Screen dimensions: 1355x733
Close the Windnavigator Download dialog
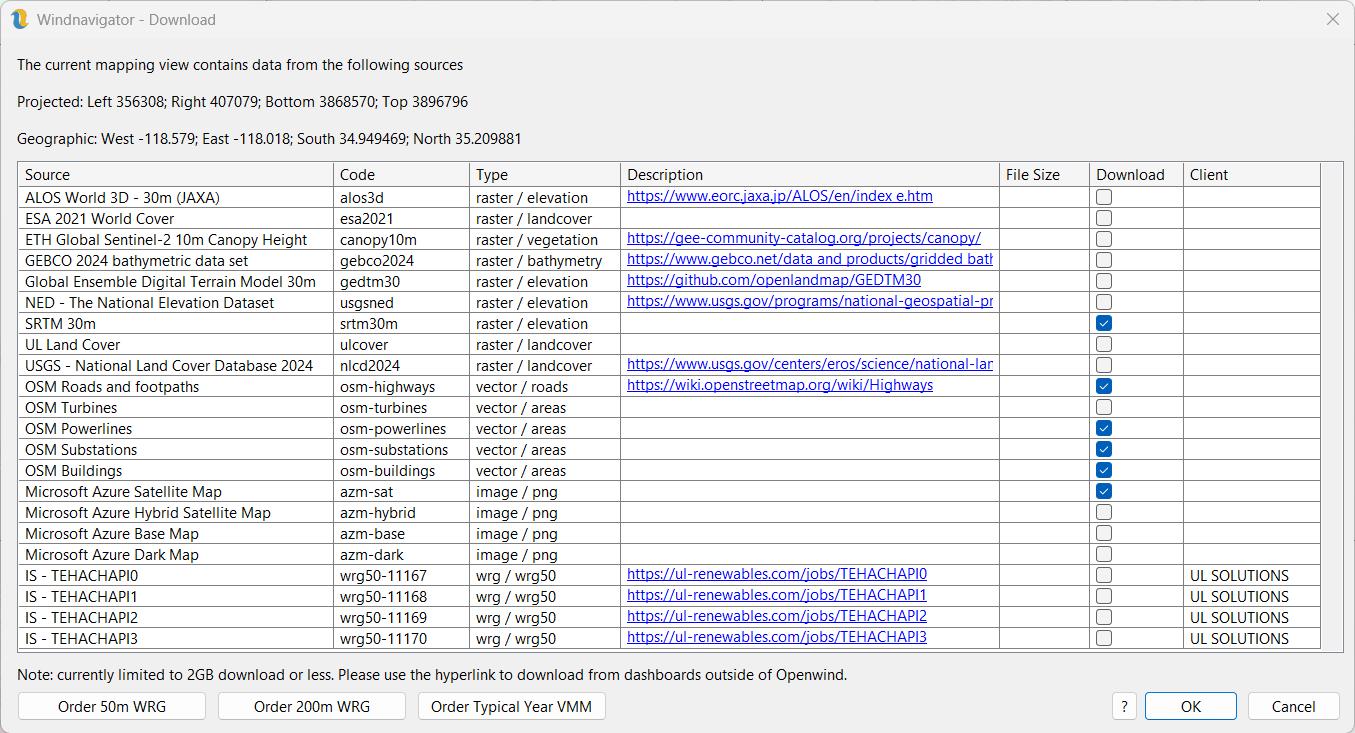coord(1332,19)
